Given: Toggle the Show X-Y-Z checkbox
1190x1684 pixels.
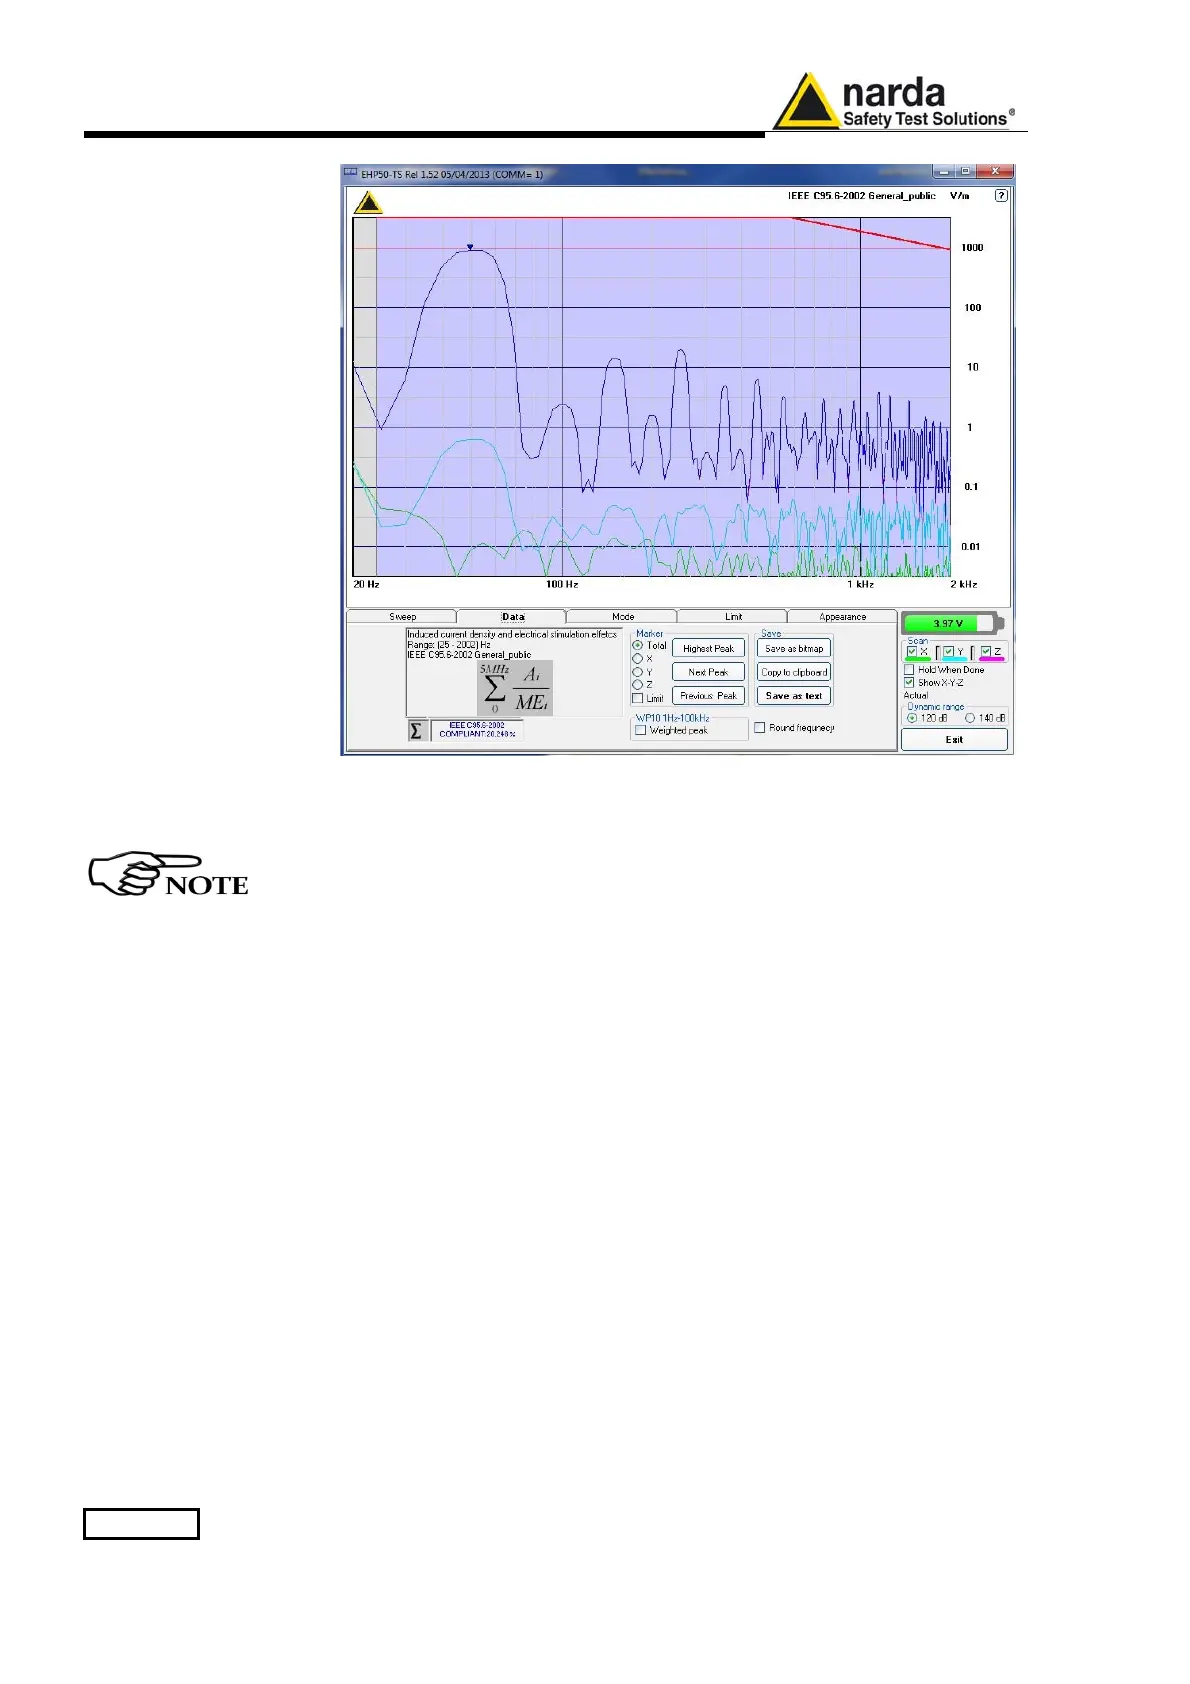Looking at the screenshot, I should point(909,682).
